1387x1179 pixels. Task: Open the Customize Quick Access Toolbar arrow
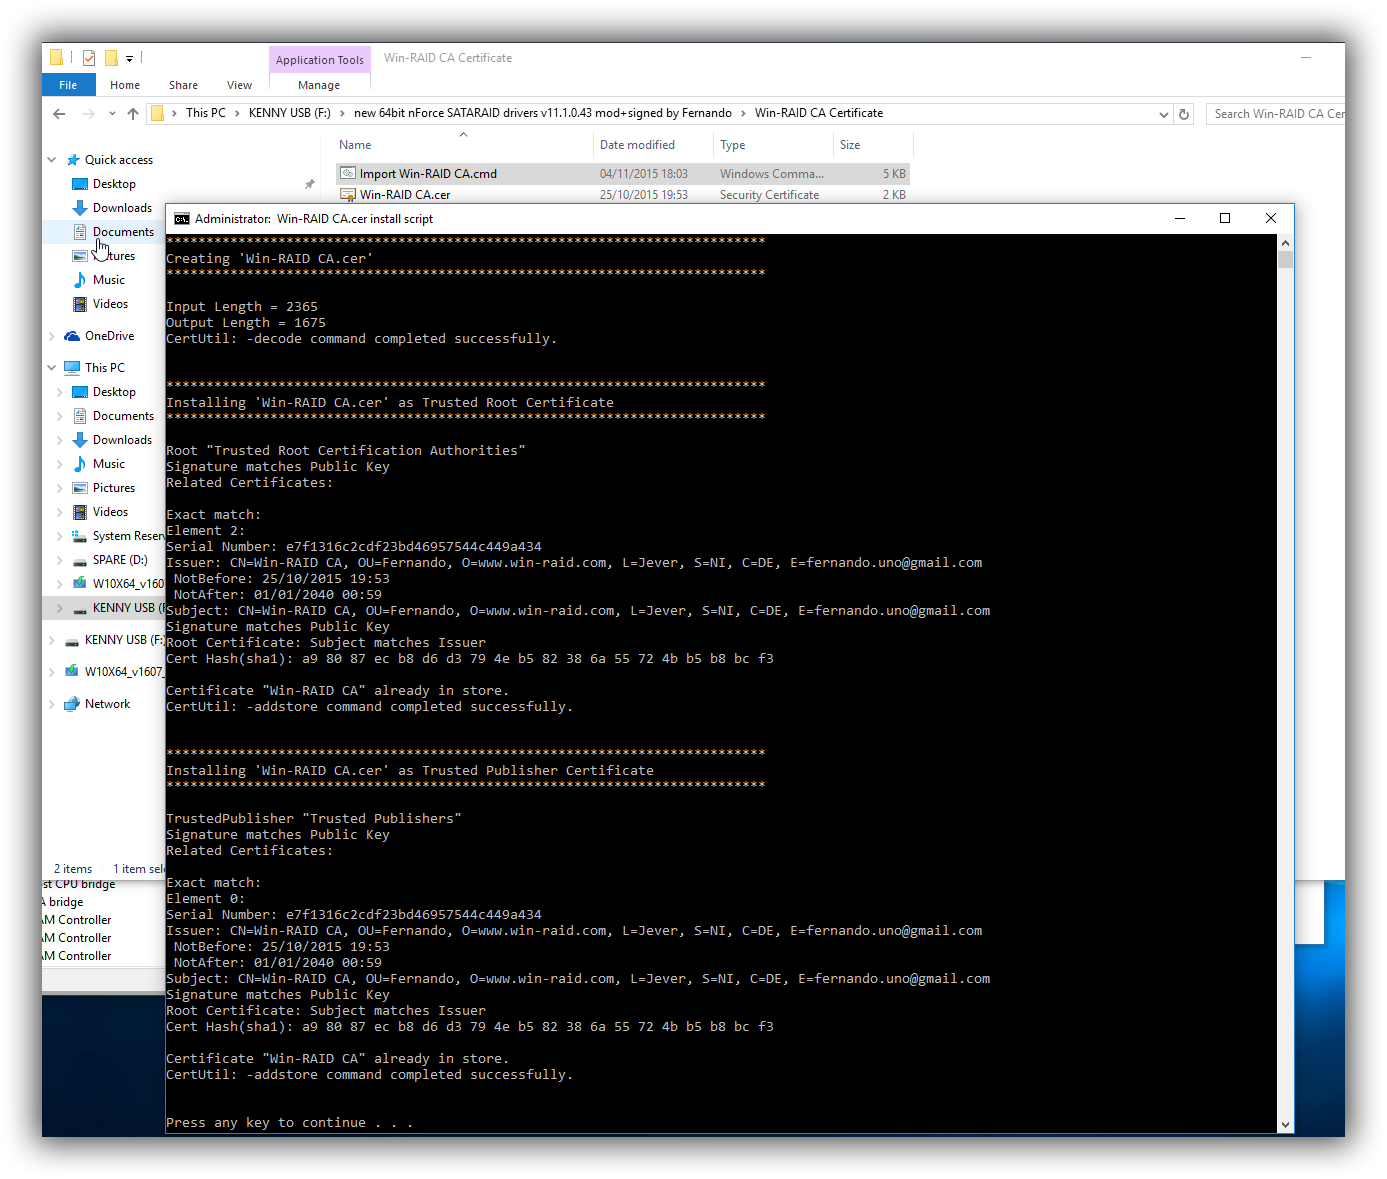pyautogui.click(x=129, y=59)
